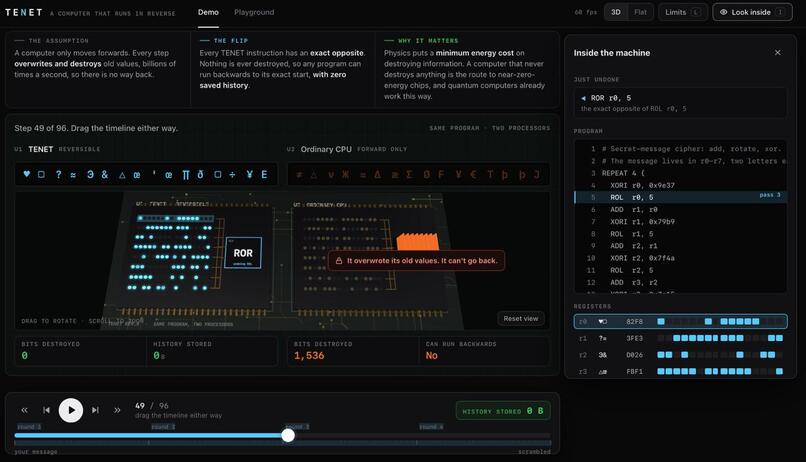Select the r0 register row with value 82F8

pyautogui.click(x=681, y=321)
